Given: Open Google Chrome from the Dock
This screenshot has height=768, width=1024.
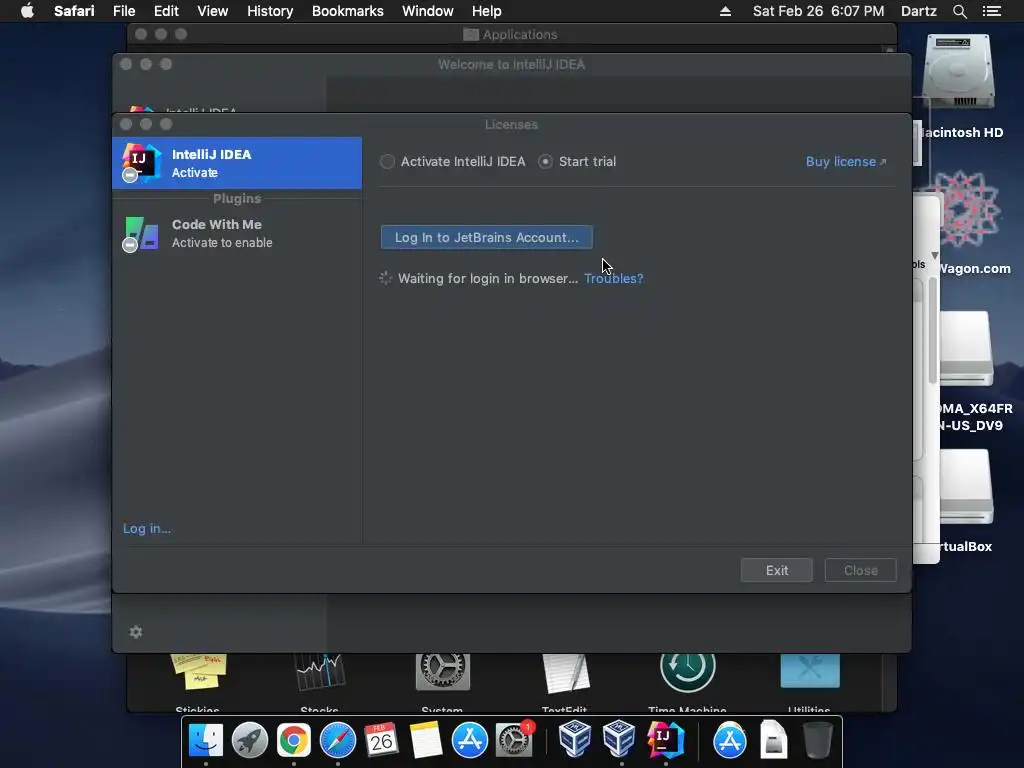Looking at the screenshot, I should [294, 740].
